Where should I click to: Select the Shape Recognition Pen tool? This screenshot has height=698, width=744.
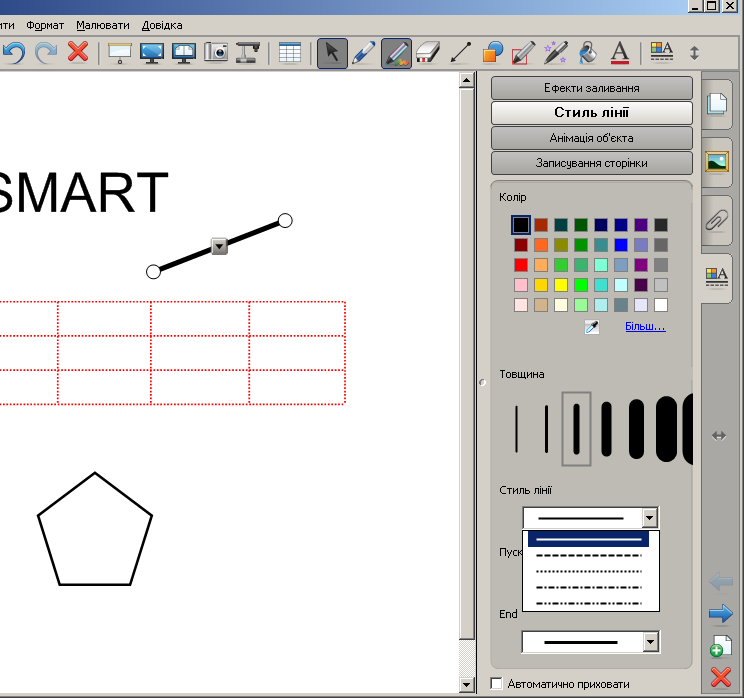(524, 52)
